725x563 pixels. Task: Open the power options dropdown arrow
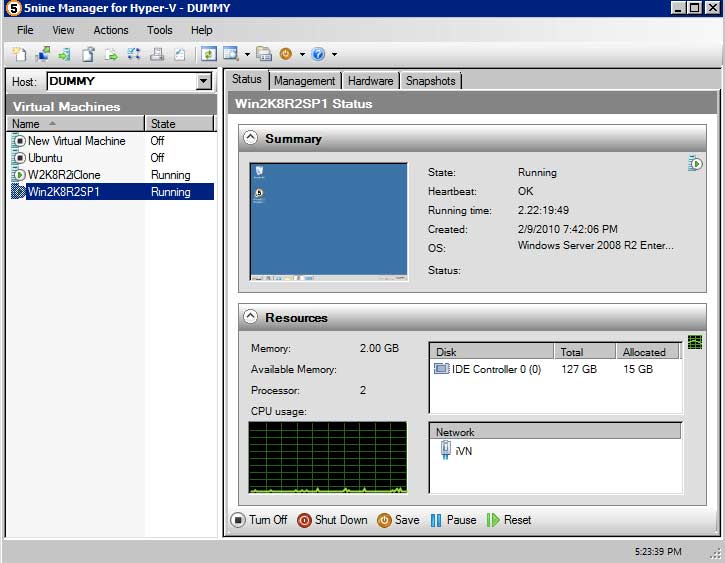coord(302,55)
